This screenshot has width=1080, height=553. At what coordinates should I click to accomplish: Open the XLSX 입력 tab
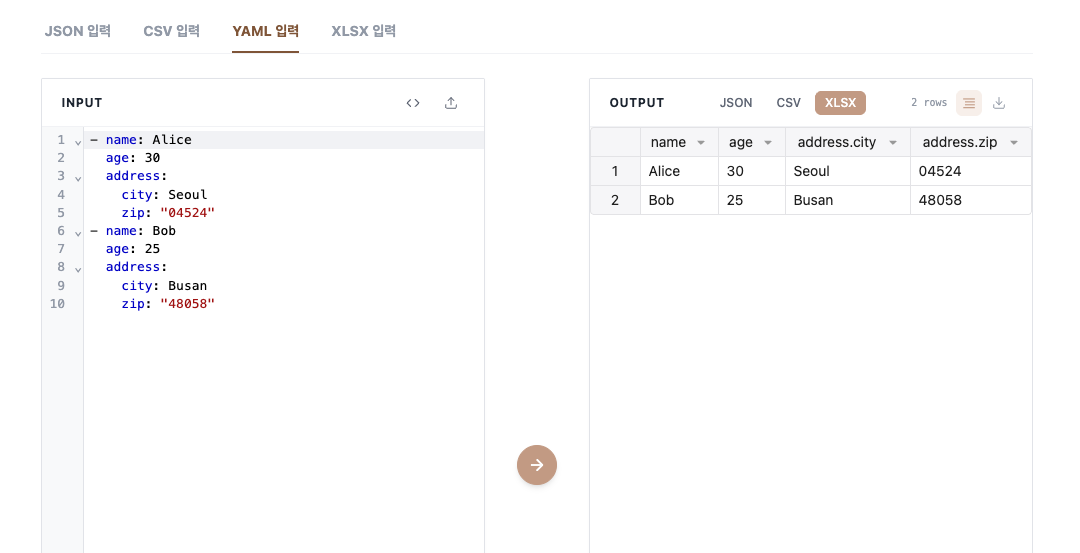point(363,31)
